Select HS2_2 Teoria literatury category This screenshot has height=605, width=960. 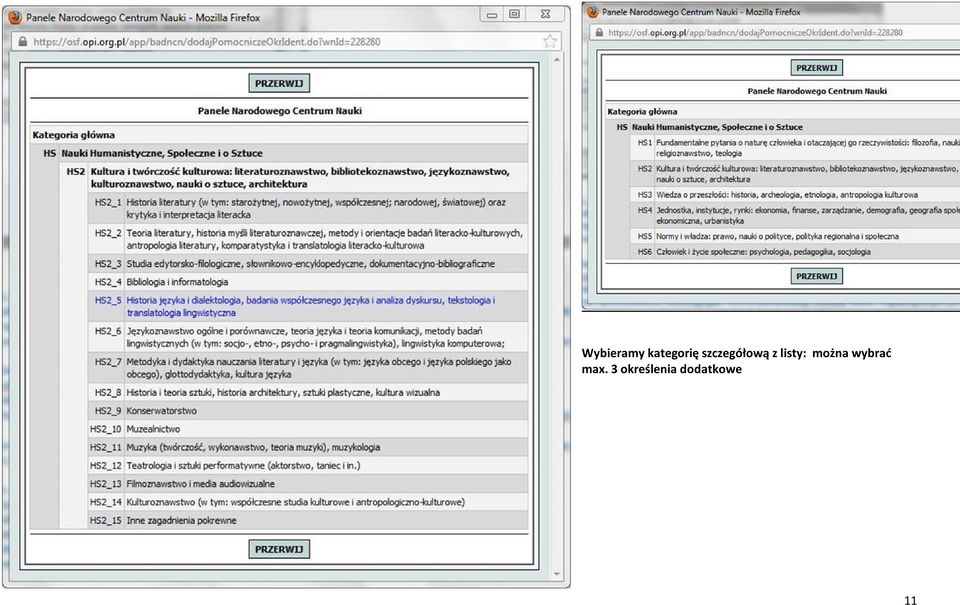308,239
